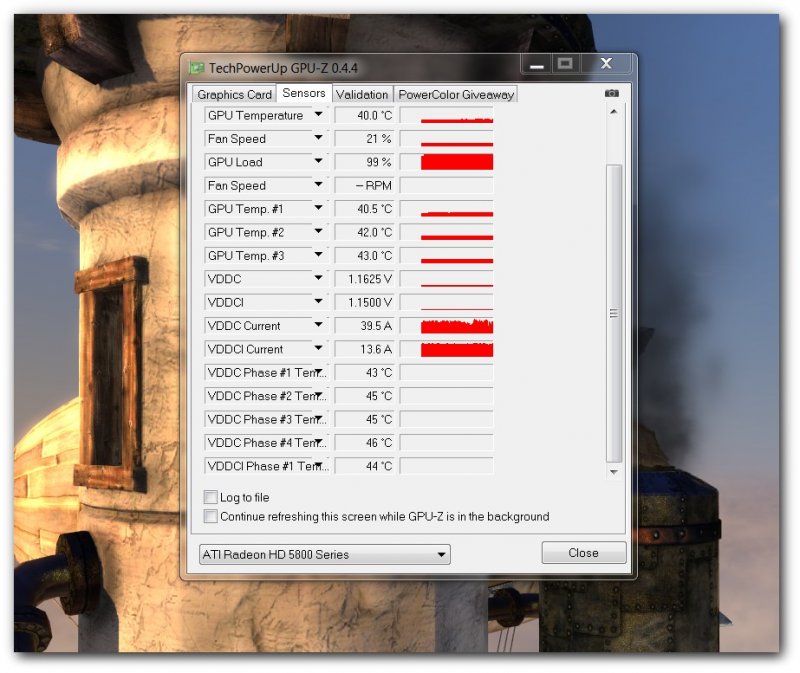This screenshot has width=800, height=673.
Task: Click the VDDC Current history graph
Action: coord(446,326)
